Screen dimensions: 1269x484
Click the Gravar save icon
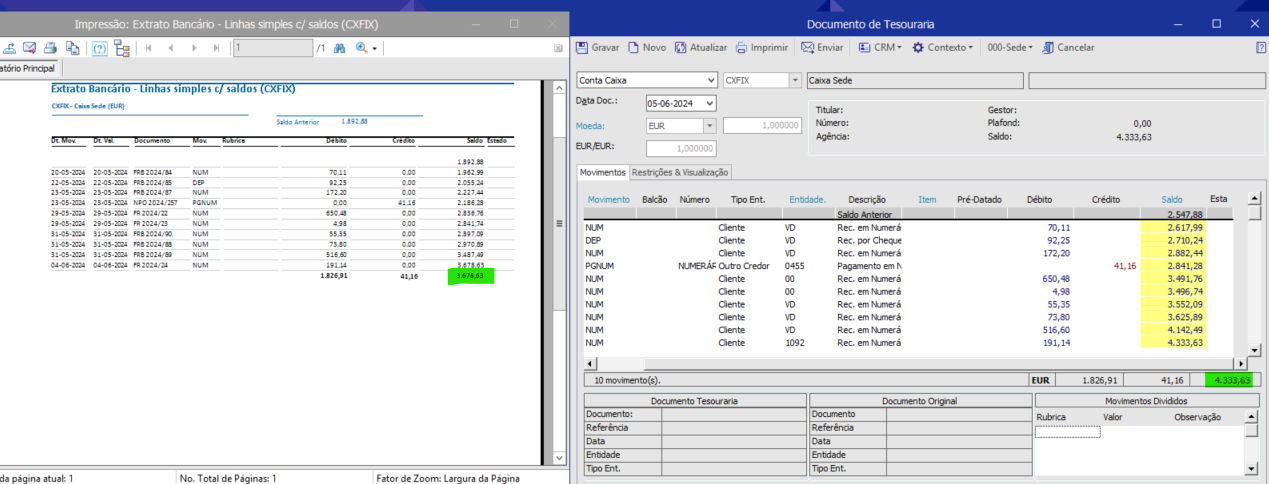tap(582, 48)
